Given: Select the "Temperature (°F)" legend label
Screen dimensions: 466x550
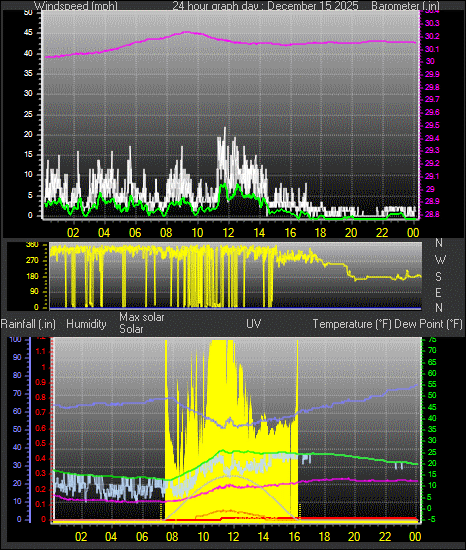Looking at the screenshot, I should click(352, 324).
